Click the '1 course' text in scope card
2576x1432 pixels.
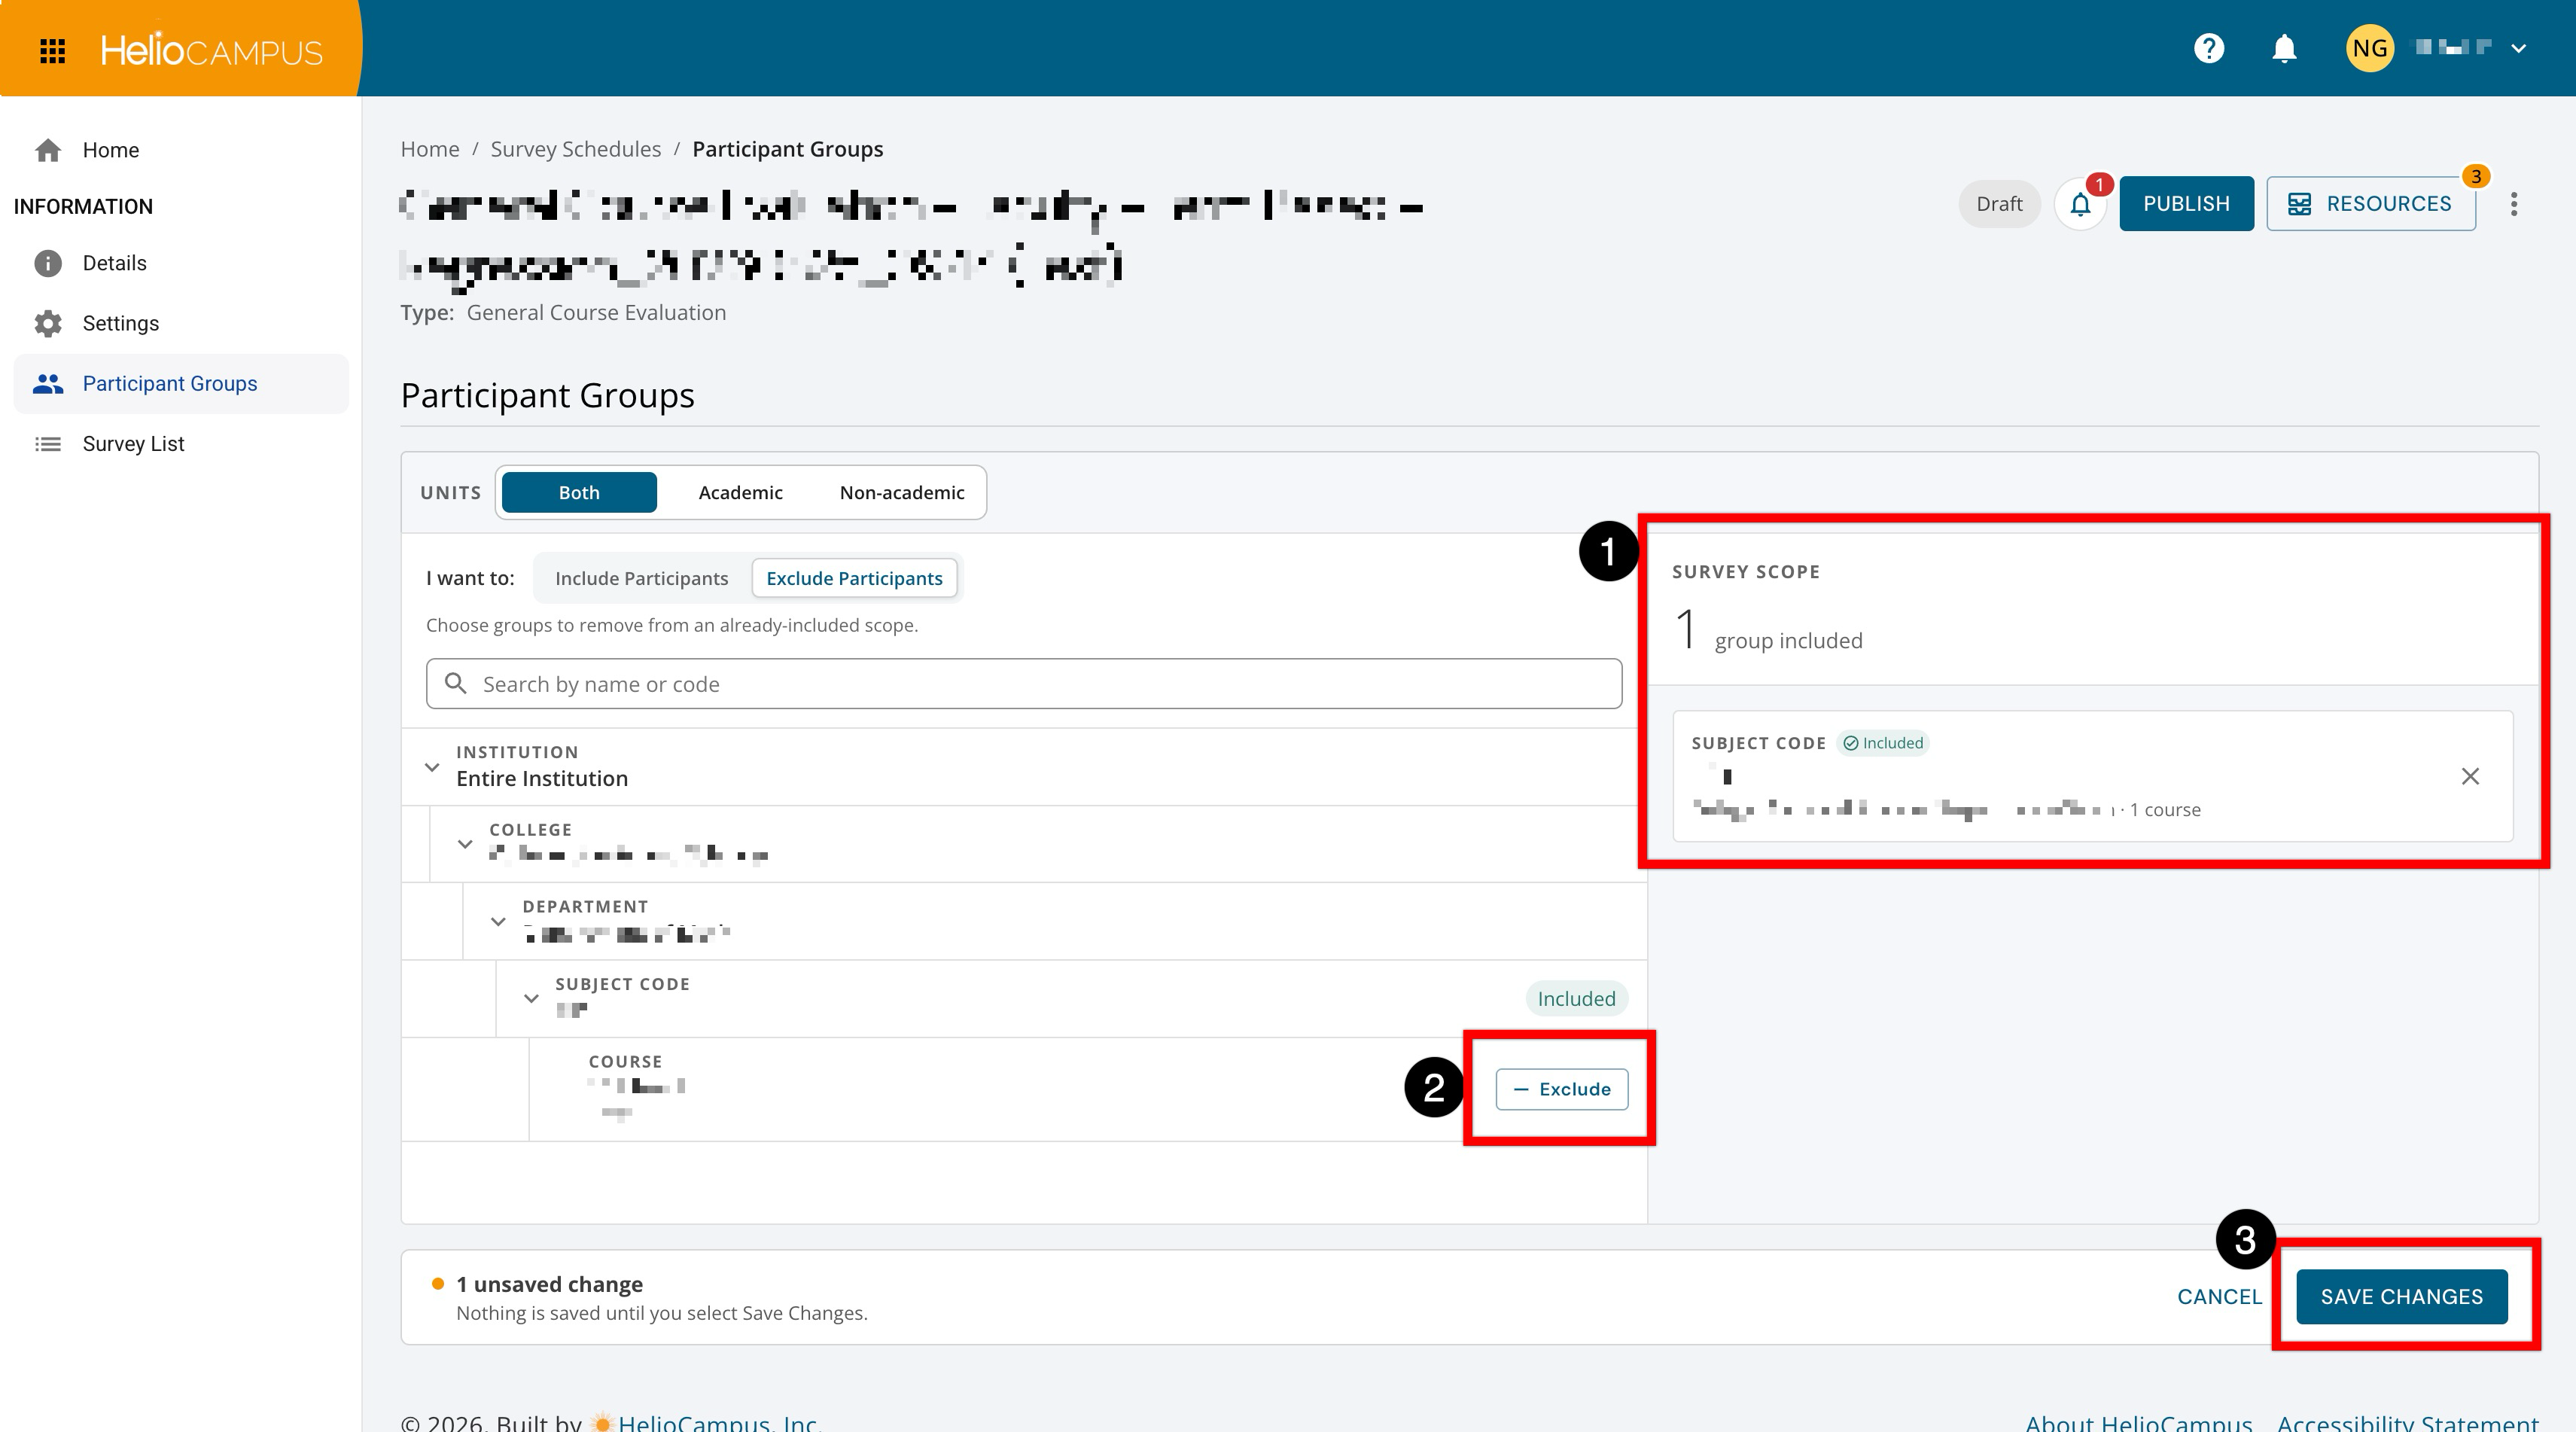(x=2165, y=810)
